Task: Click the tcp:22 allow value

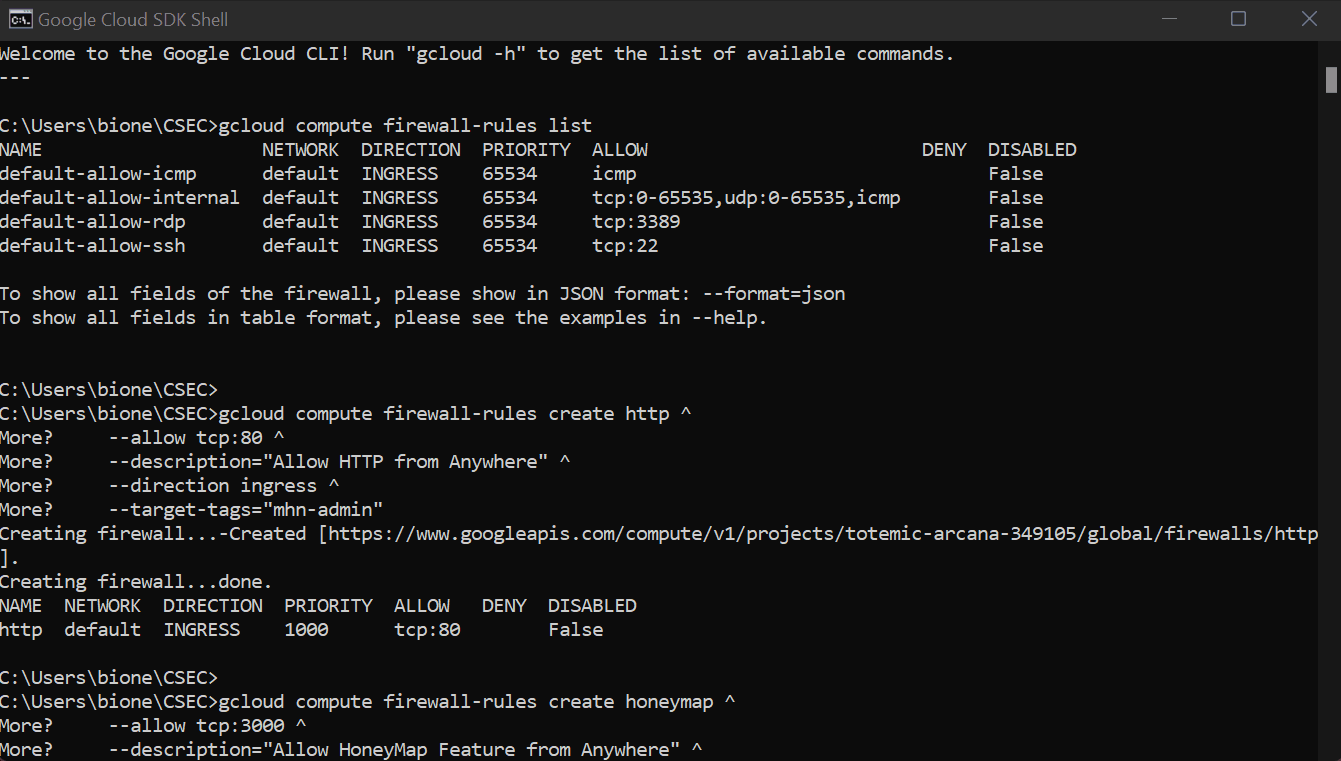Action: [x=625, y=246]
